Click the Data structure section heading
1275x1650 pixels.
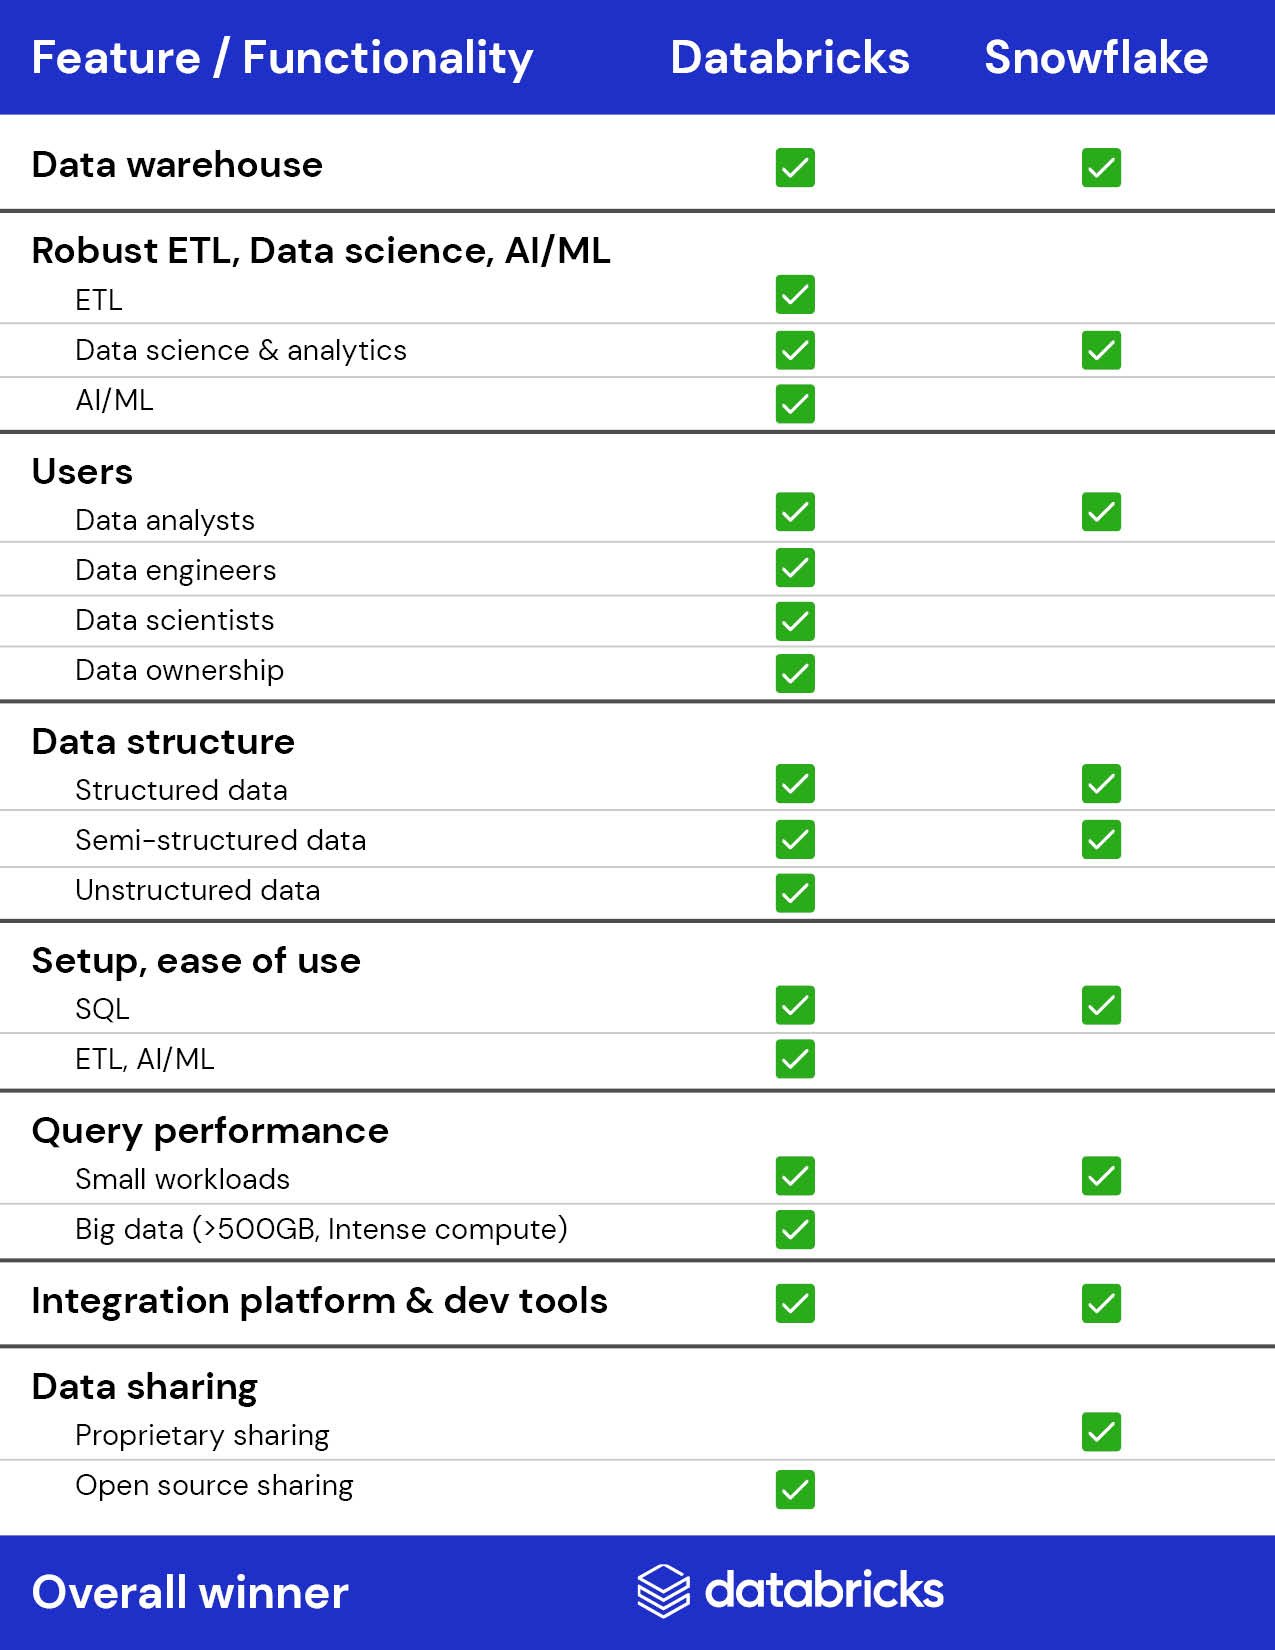[163, 741]
